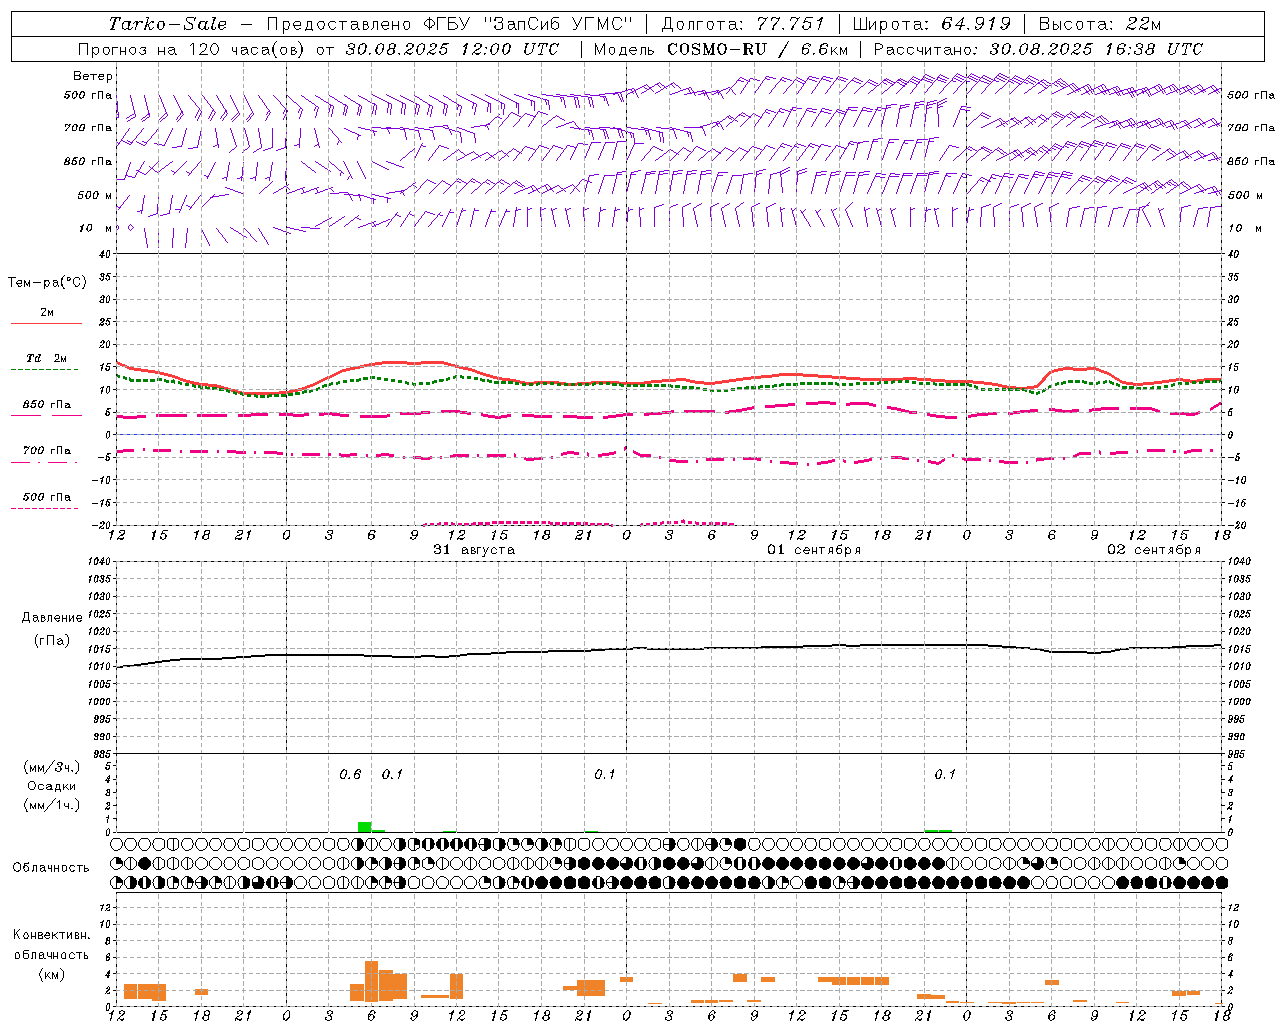This screenshot has height=1024, width=1280.
Task: Click the '(мм/3ч.)' precipitation unit label
Action: tap(52, 767)
